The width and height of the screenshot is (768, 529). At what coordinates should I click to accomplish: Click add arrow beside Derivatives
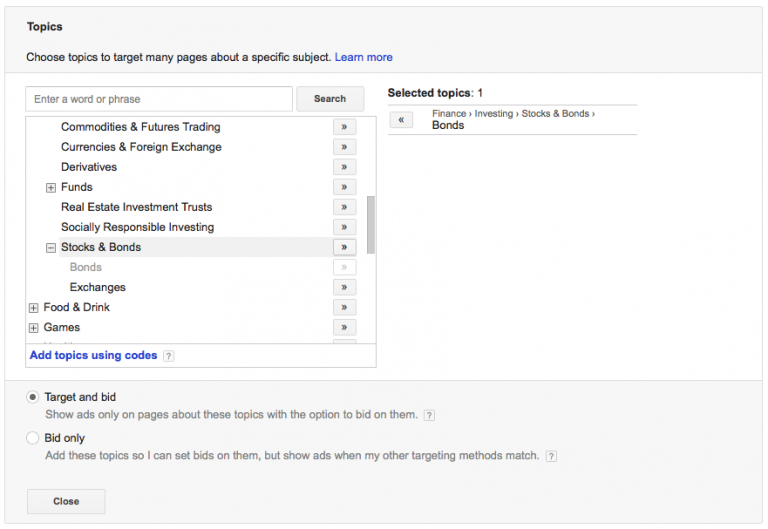(344, 167)
